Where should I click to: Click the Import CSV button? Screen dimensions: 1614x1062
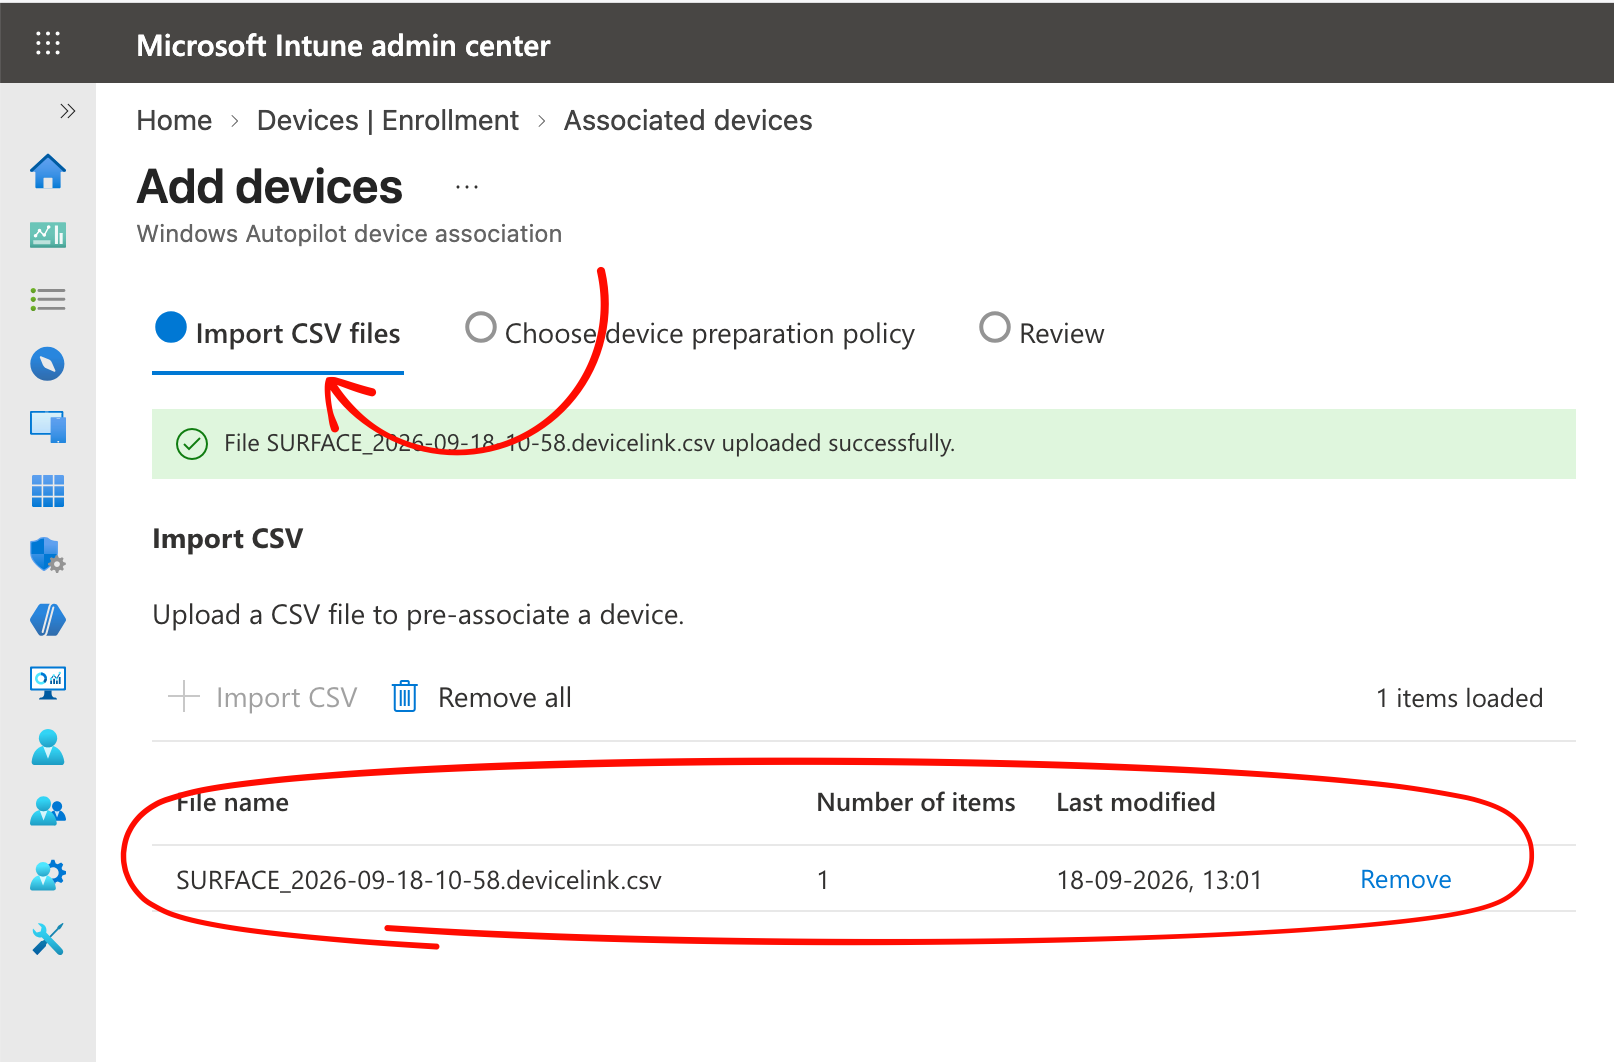(x=263, y=697)
